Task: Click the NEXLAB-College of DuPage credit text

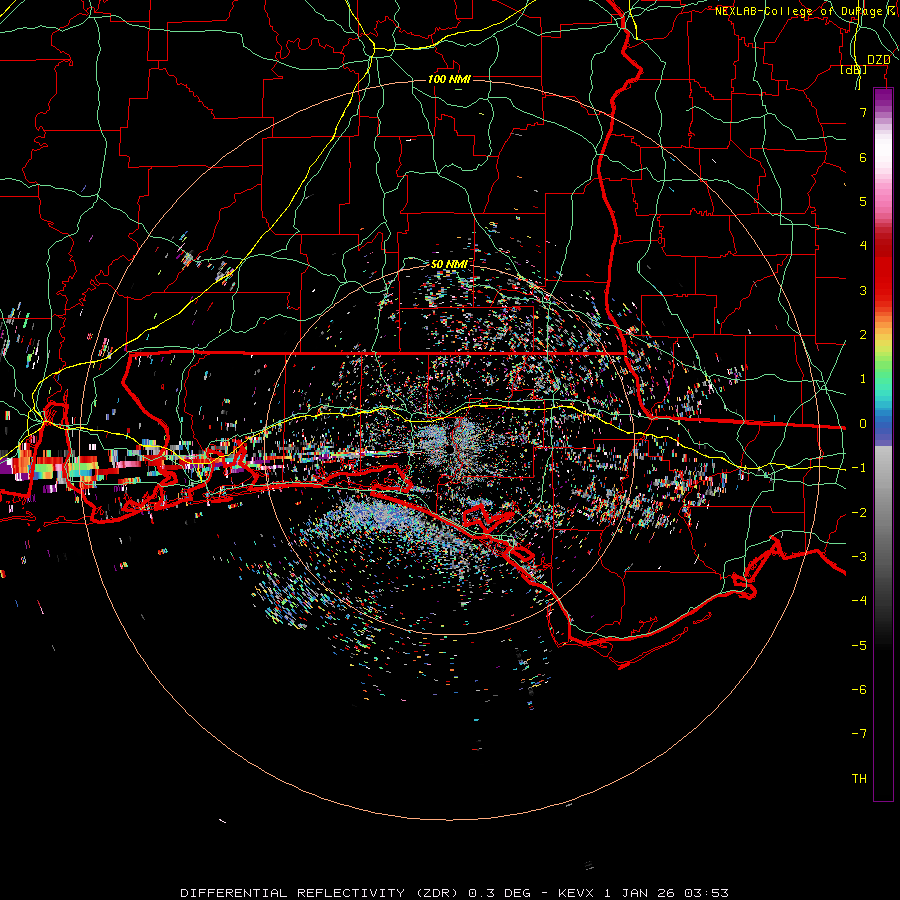Action: tap(806, 11)
